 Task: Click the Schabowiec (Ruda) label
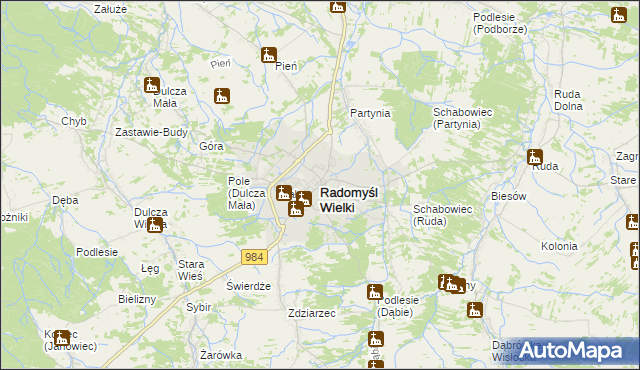click(442, 215)
